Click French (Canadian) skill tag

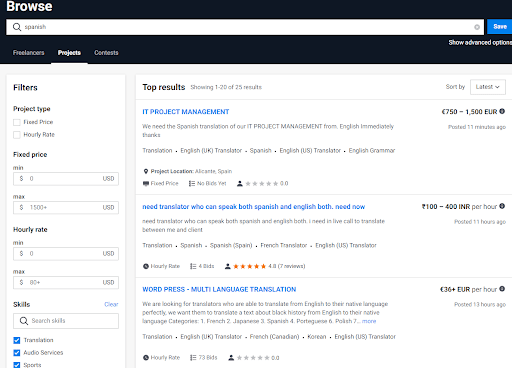[274, 337]
